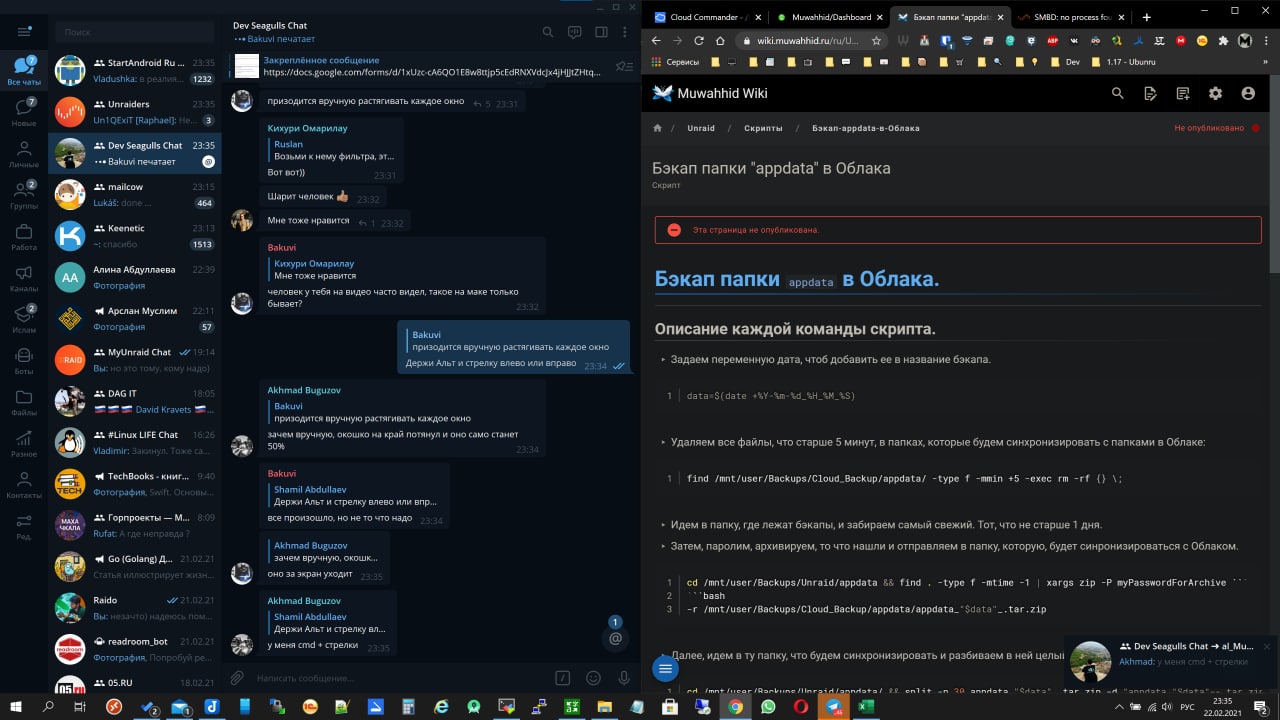Open blue floating table of contents button
This screenshot has width=1280, height=720.
click(x=665, y=668)
